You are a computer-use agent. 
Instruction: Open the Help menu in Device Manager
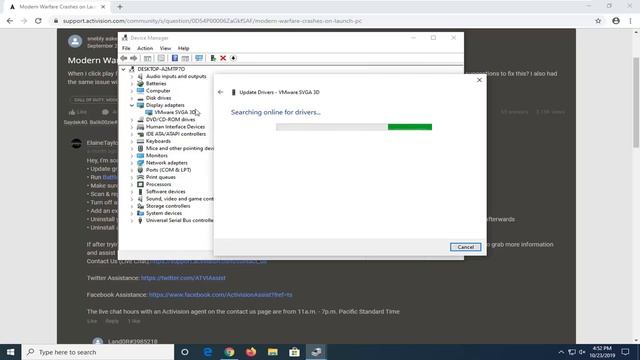tap(183, 48)
